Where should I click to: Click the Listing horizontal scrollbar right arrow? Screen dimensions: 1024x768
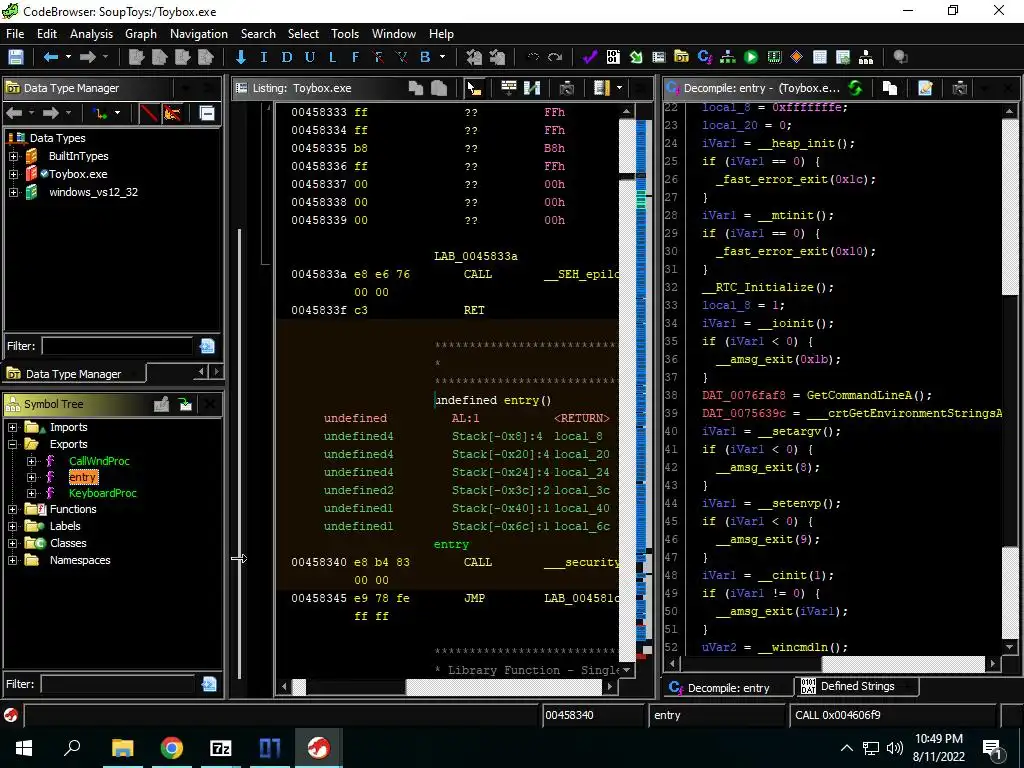point(609,686)
